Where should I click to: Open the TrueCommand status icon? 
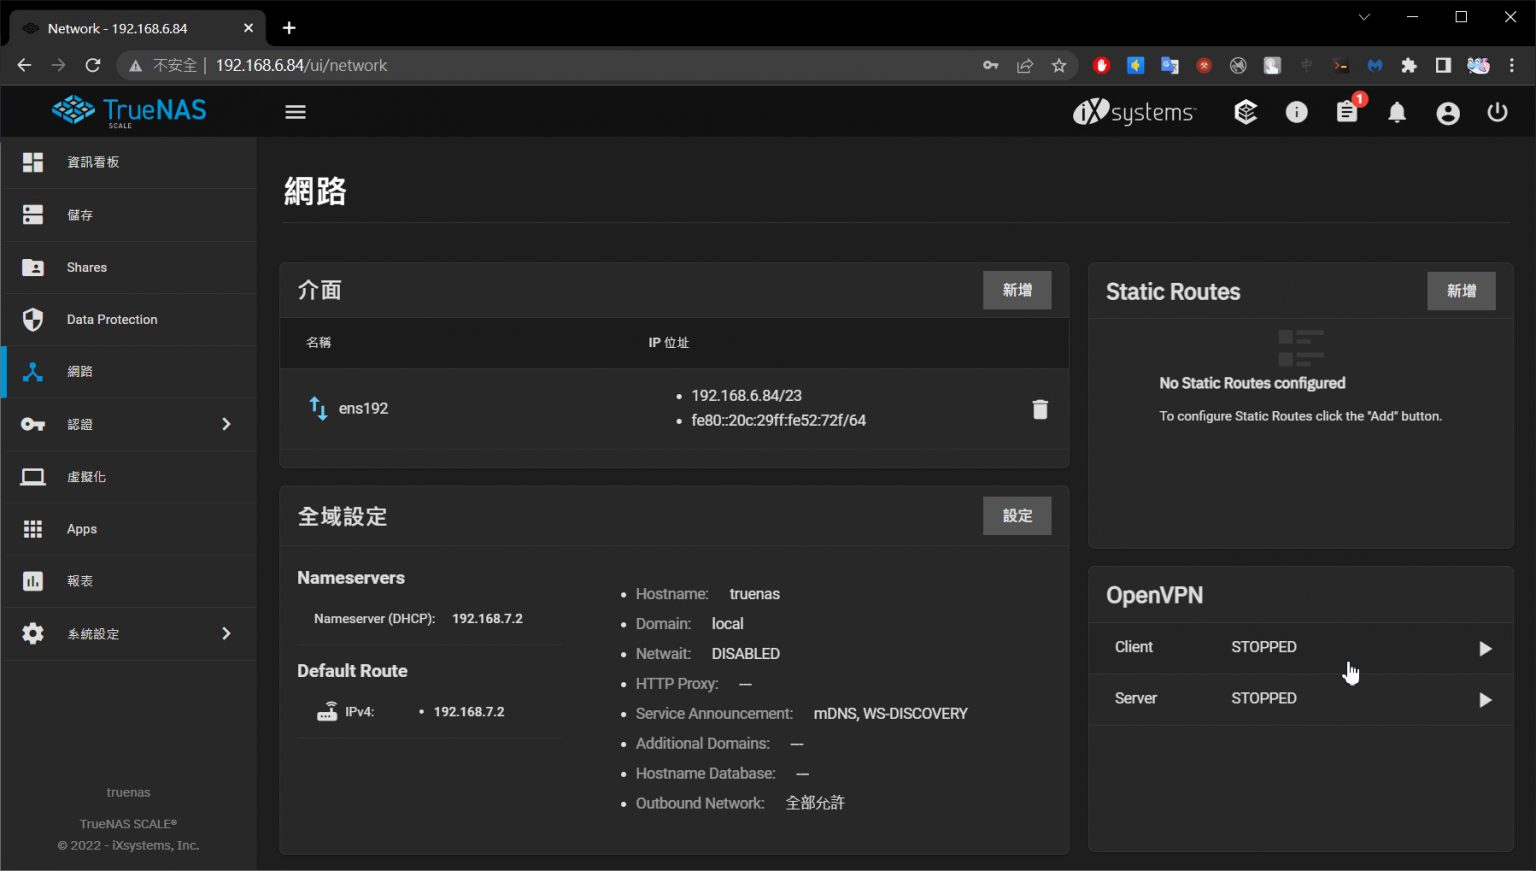pos(1245,112)
